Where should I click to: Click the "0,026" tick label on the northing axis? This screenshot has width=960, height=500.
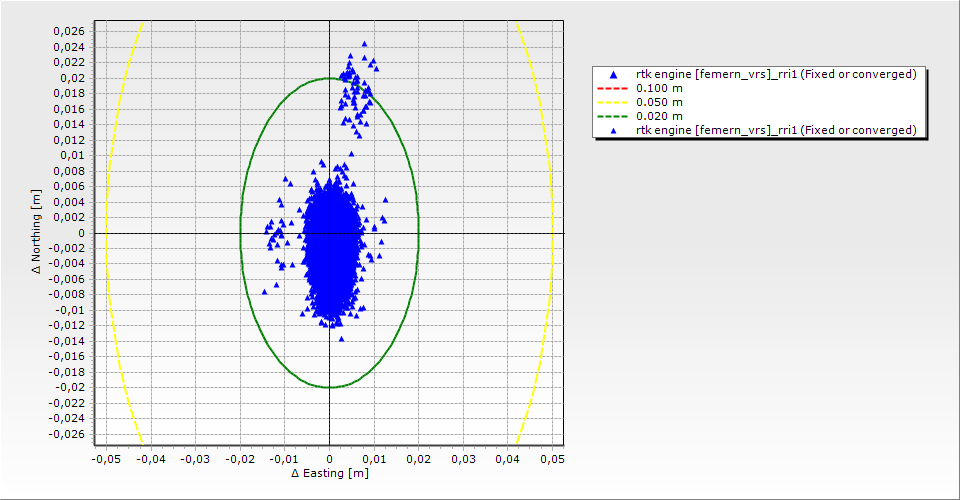click(68, 31)
